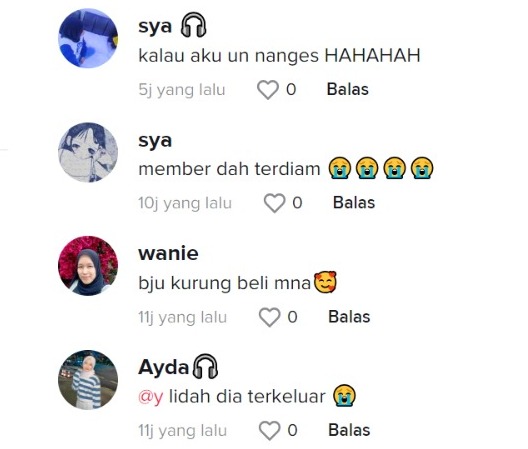Open the first sya username with headphones
This screenshot has width=528, height=449.
coord(172,26)
